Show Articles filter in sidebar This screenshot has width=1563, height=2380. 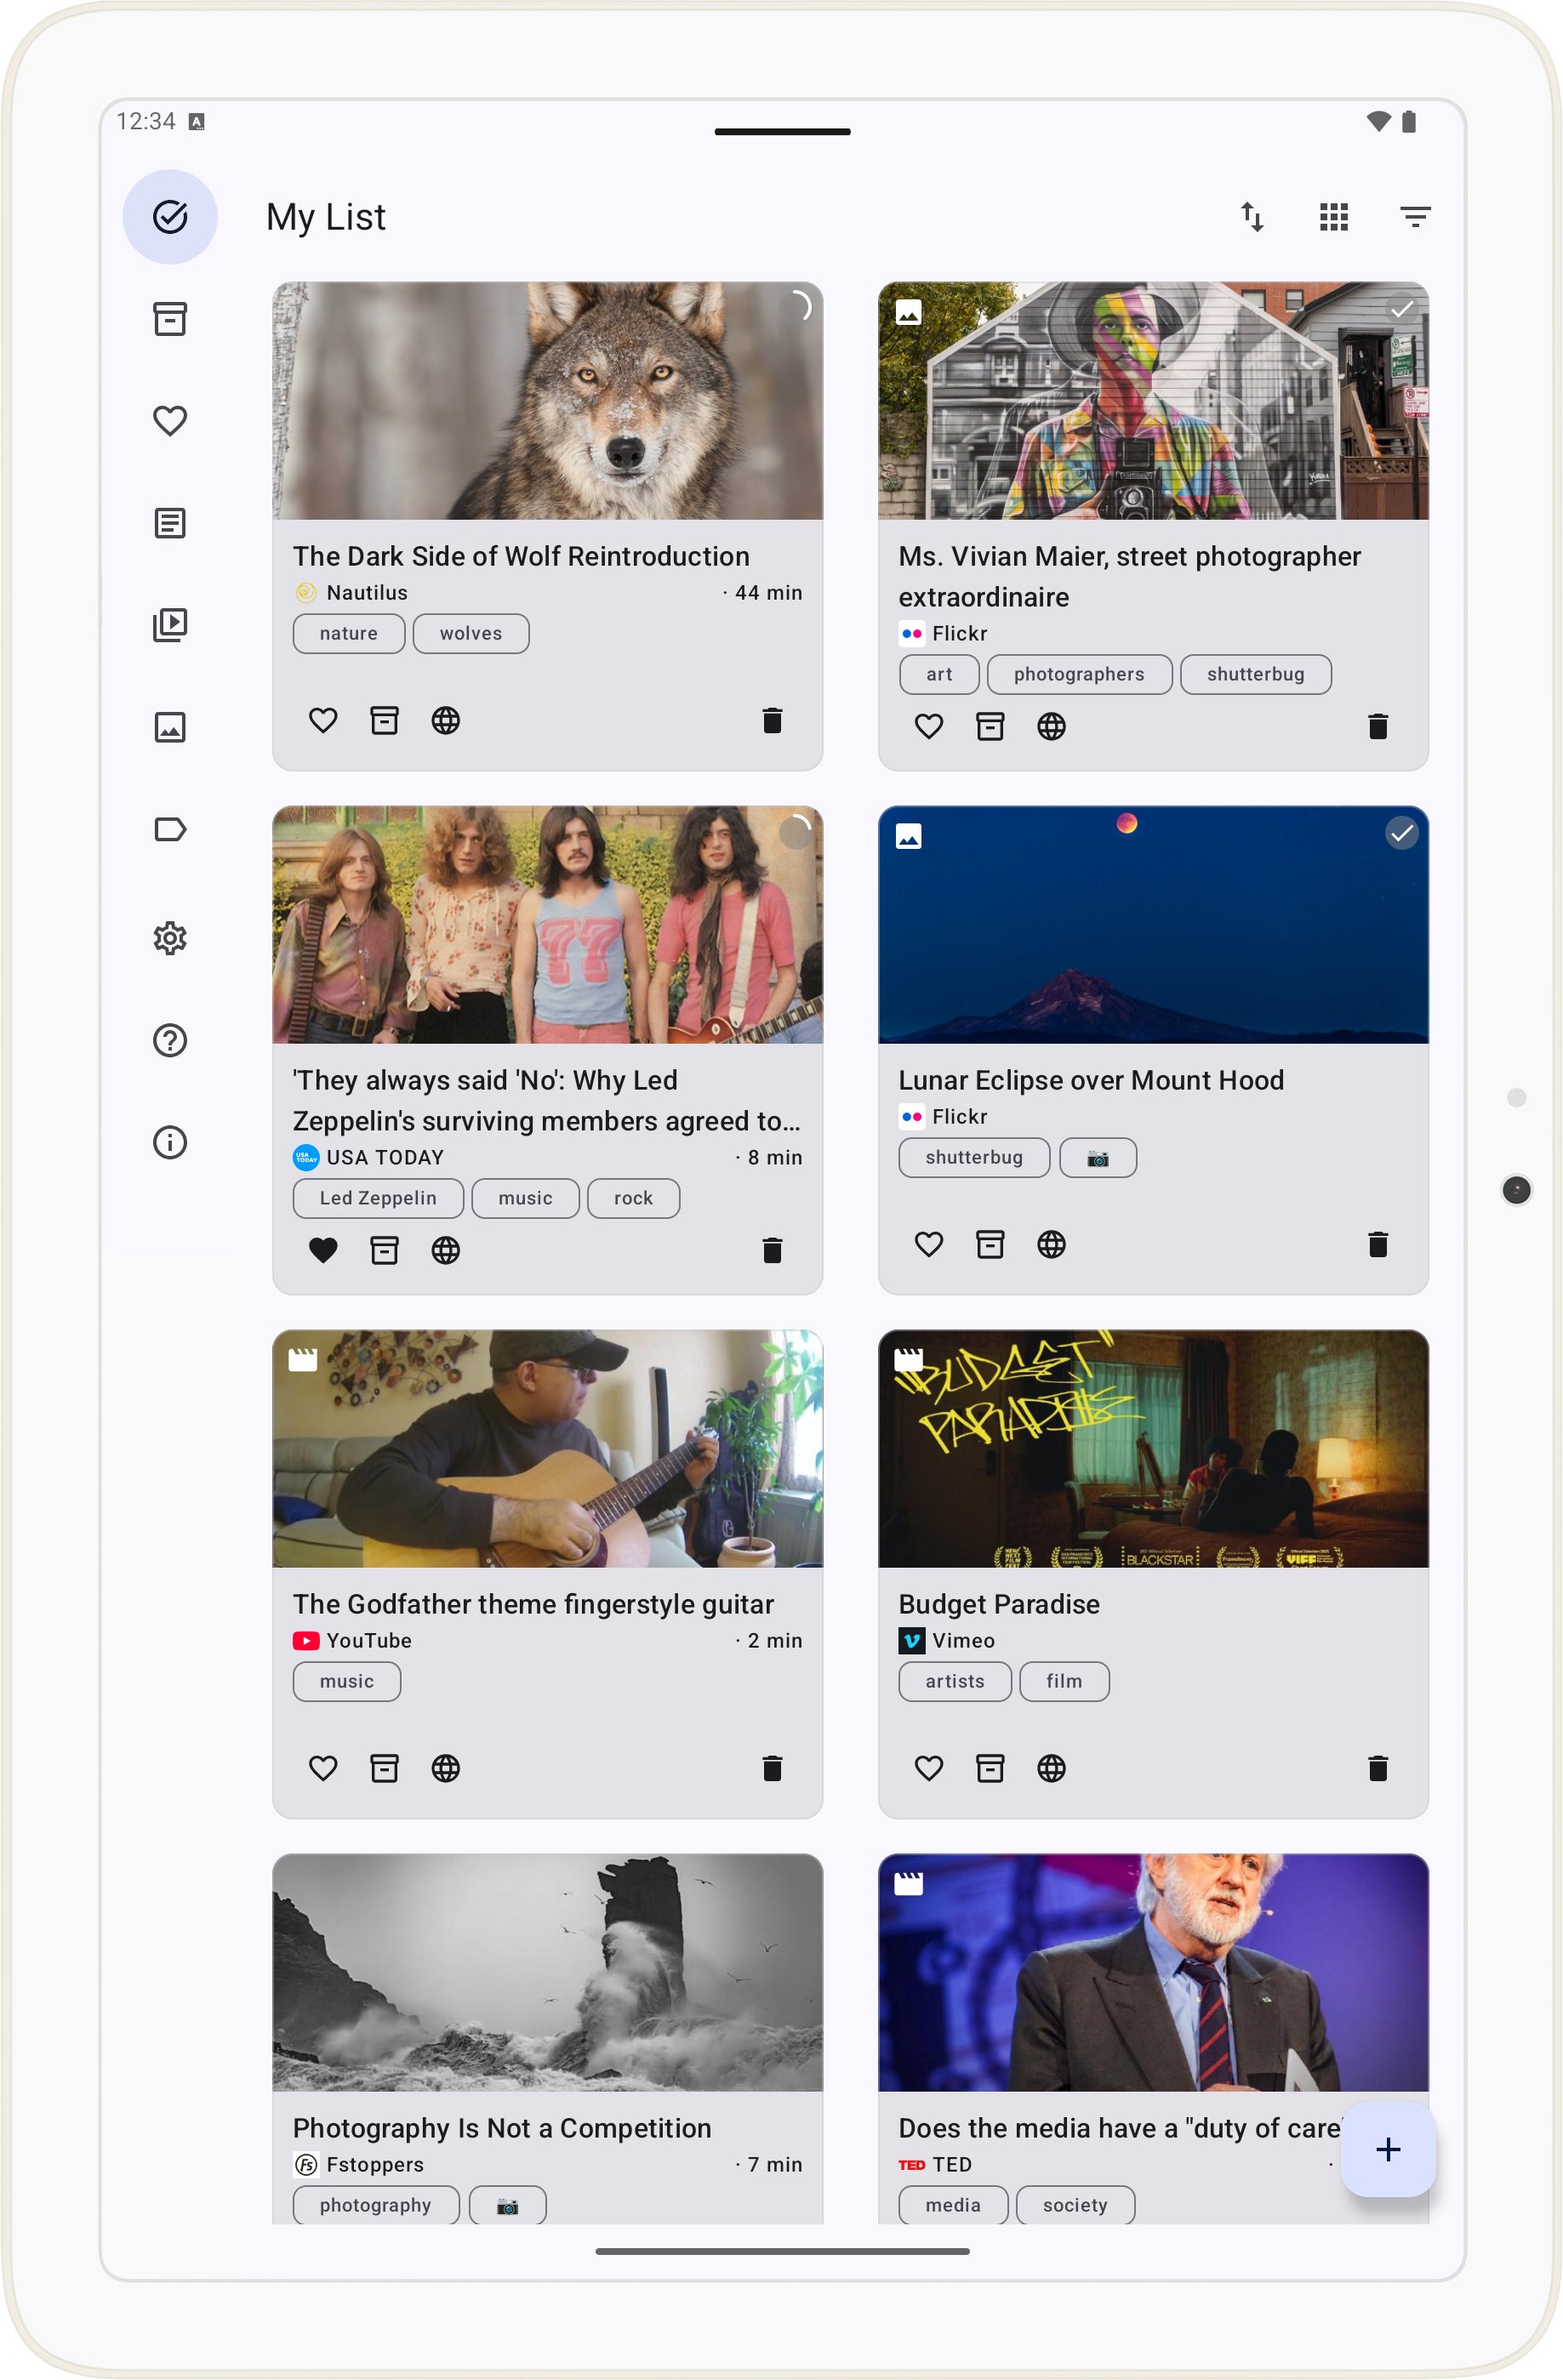point(170,523)
